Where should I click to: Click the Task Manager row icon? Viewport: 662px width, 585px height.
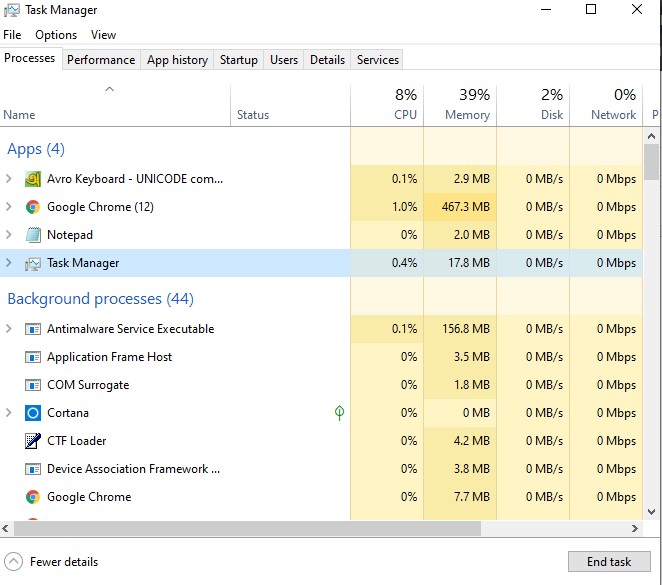(33, 263)
